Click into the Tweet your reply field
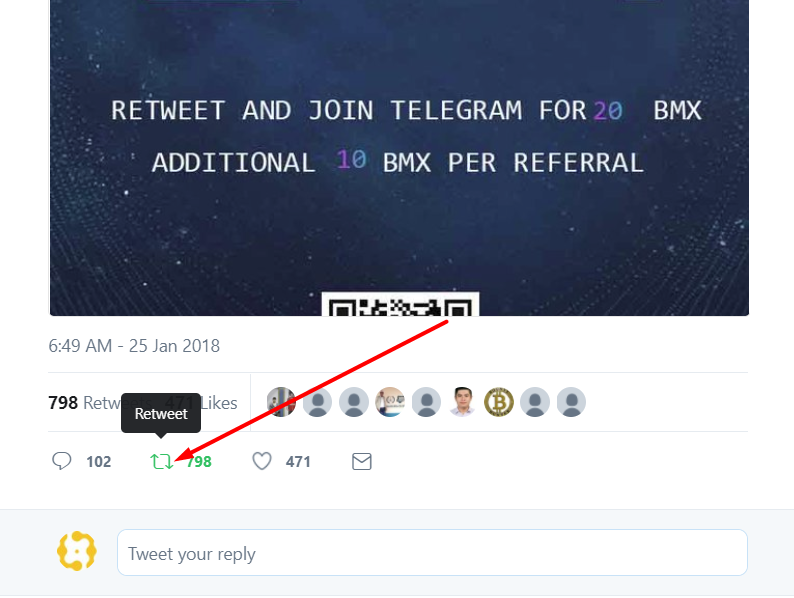The height and width of the screenshot is (598, 794). (x=432, y=553)
